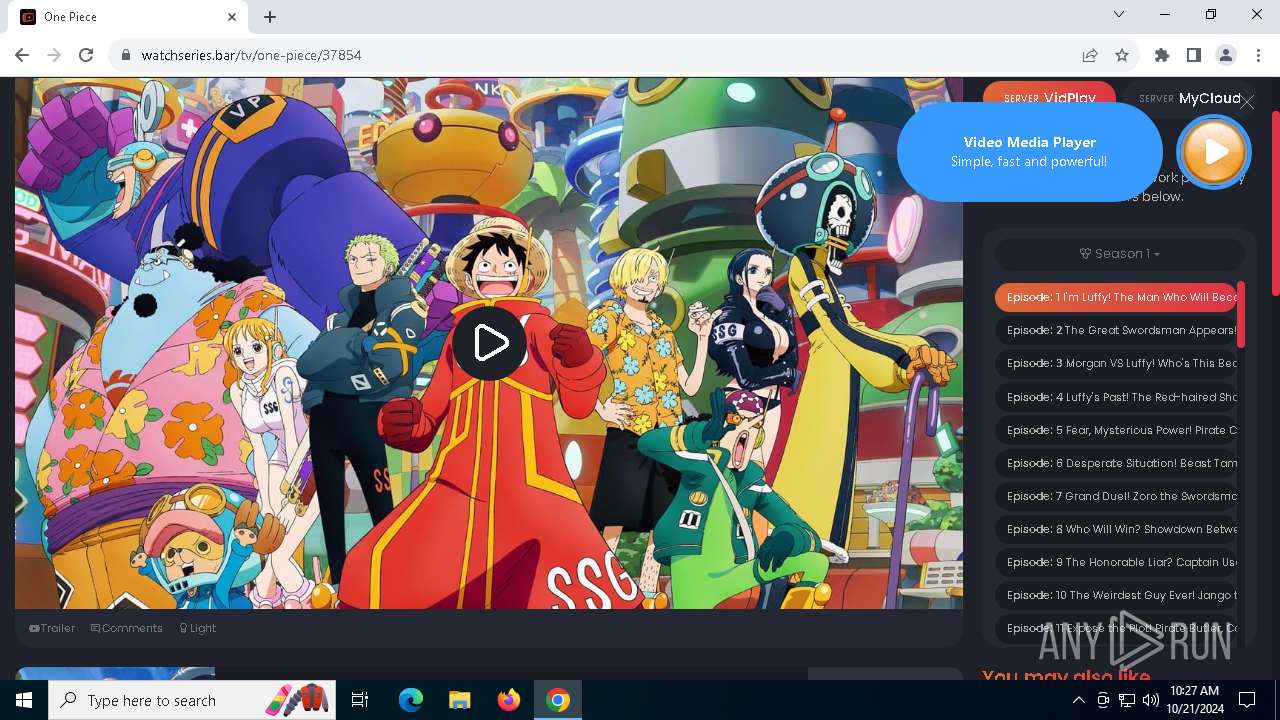Open Task View on taskbar
The width and height of the screenshot is (1280, 720).
pyautogui.click(x=360, y=700)
